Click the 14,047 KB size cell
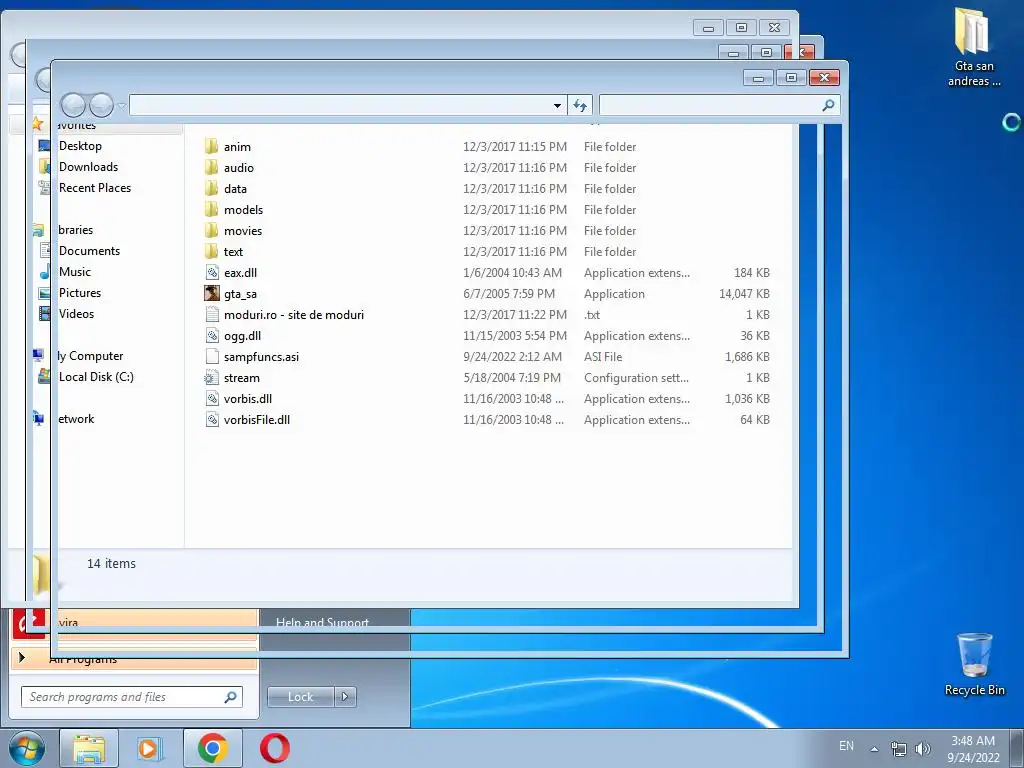 click(744, 294)
